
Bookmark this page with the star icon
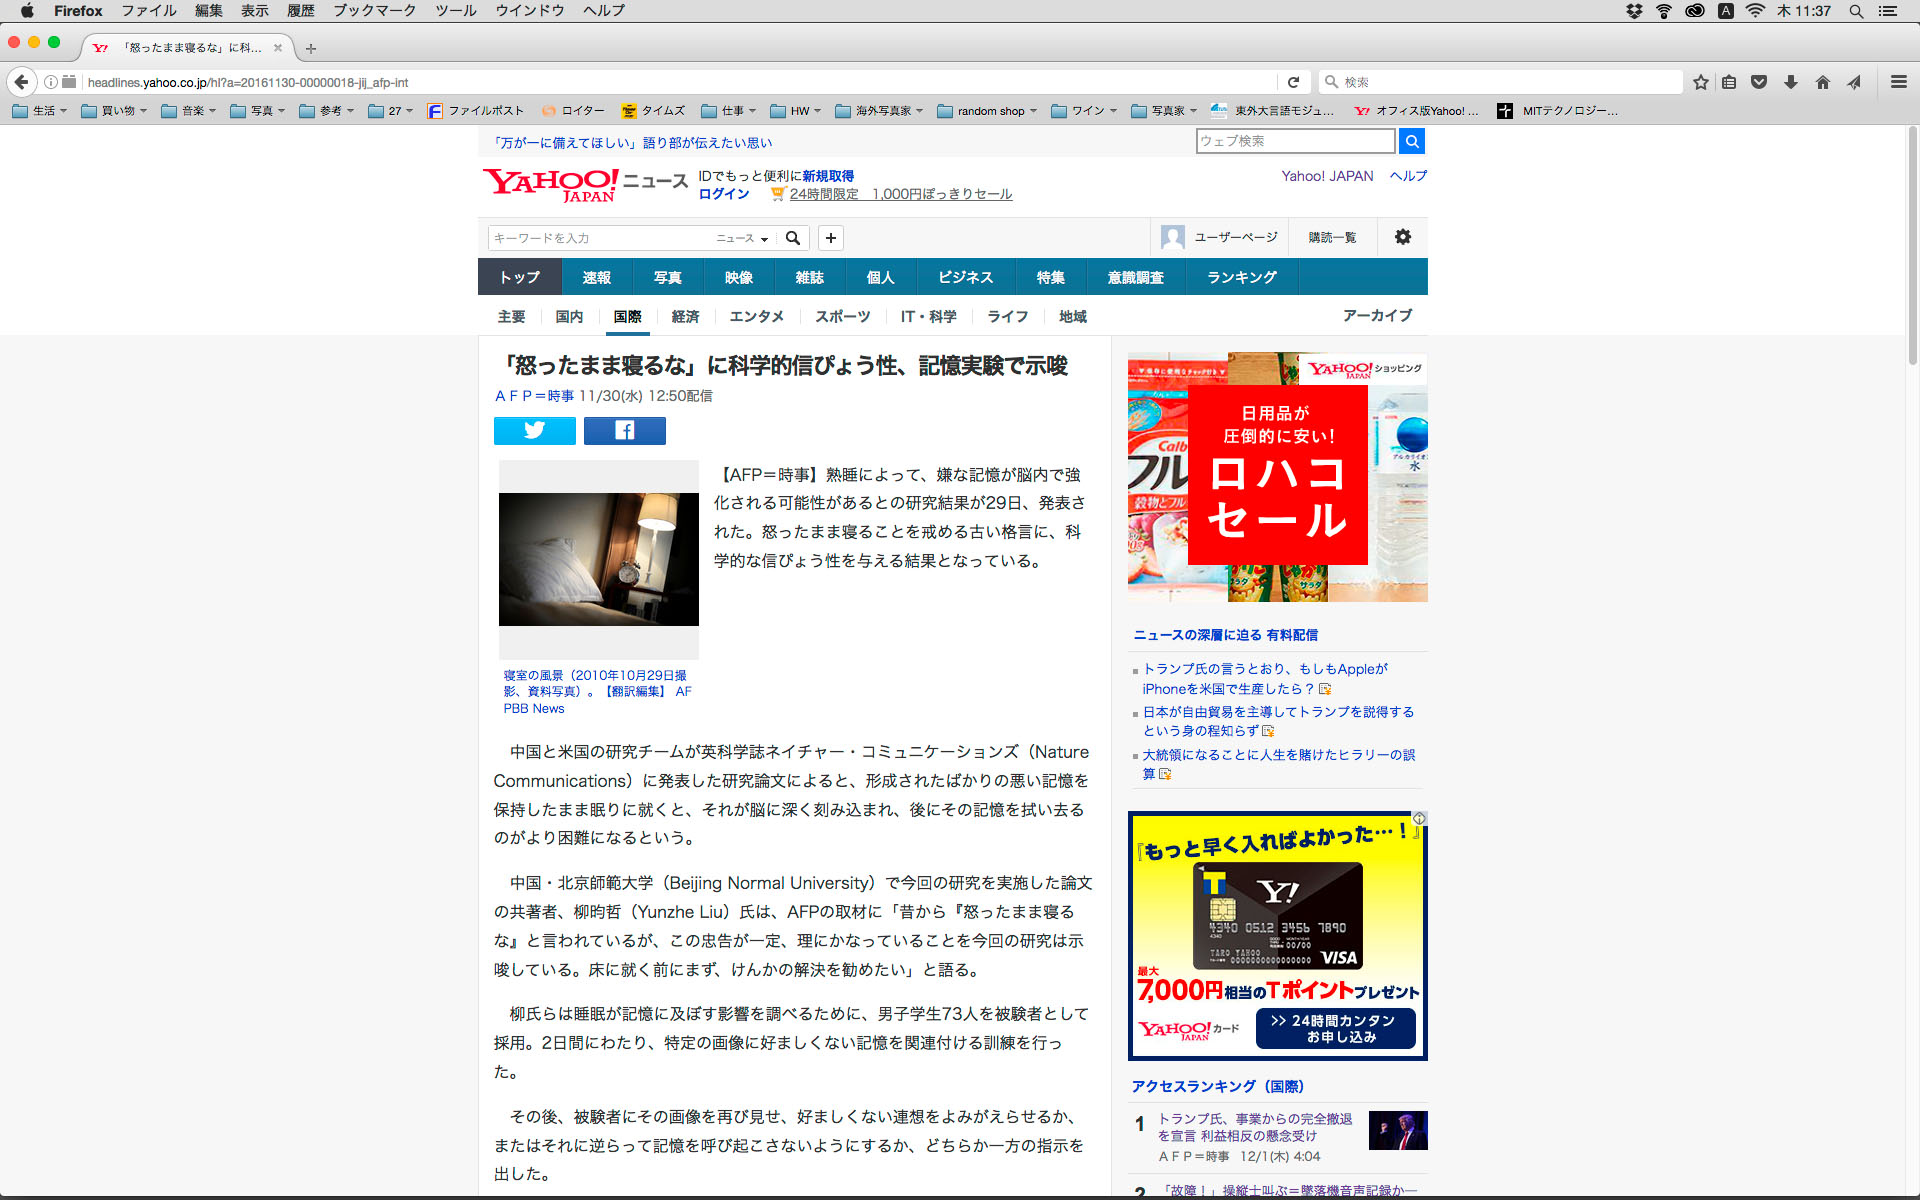1700,82
